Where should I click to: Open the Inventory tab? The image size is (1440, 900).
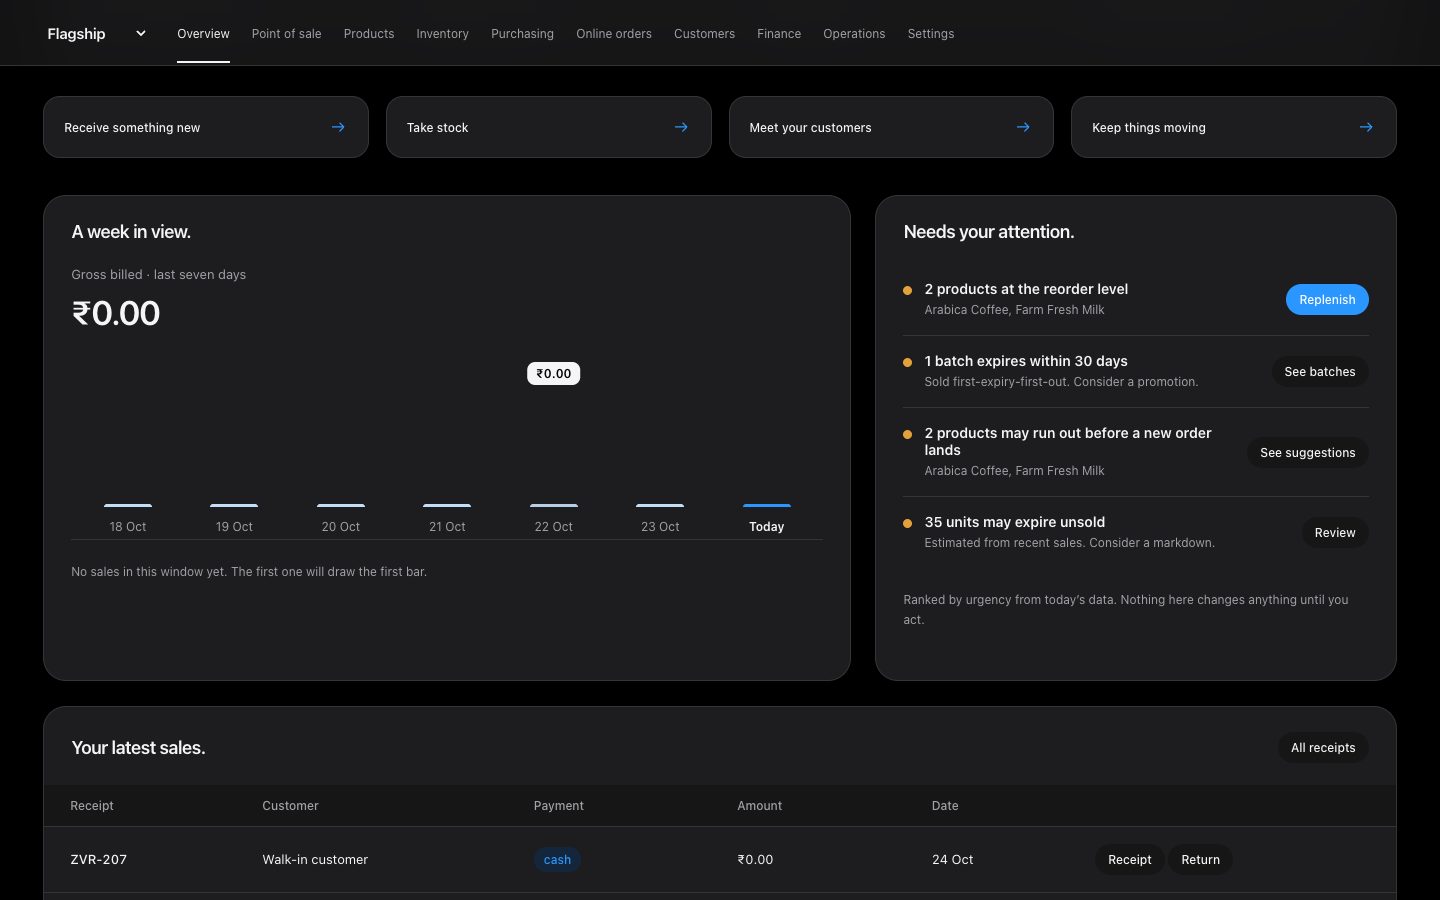tap(442, 33)
